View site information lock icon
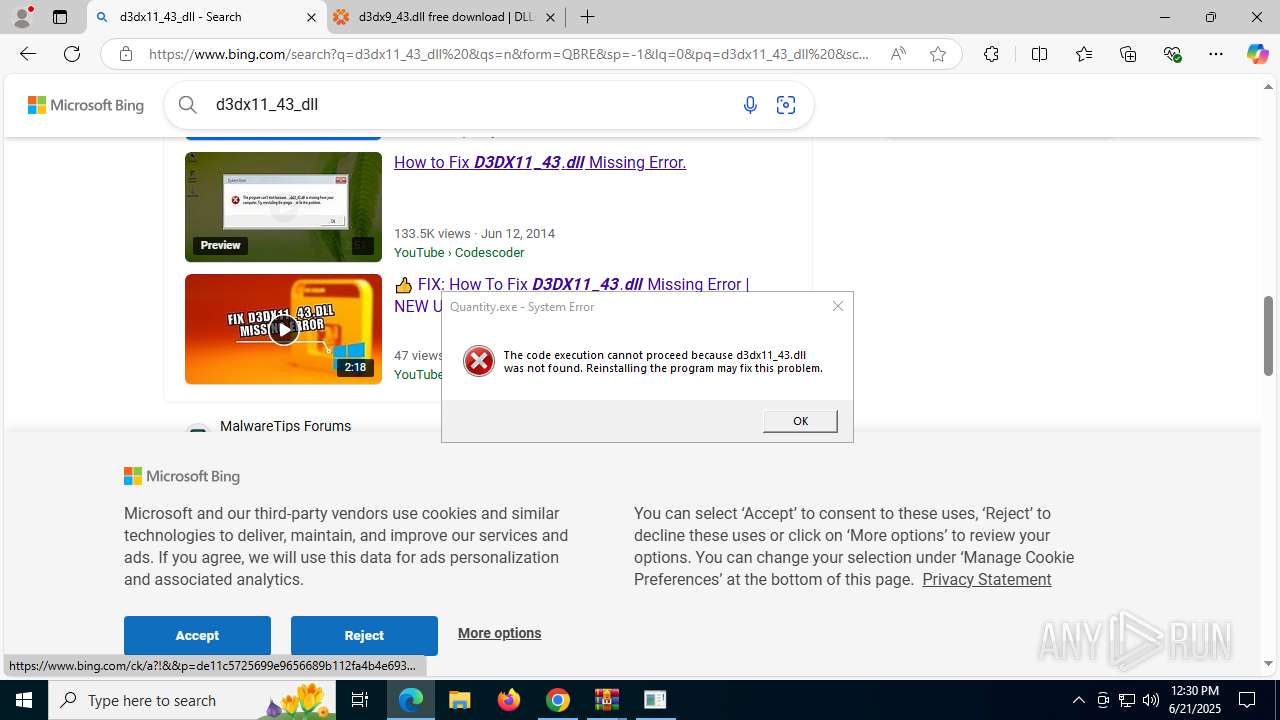Viewport: 1280px width, 720px height. [x=126, y=54]
